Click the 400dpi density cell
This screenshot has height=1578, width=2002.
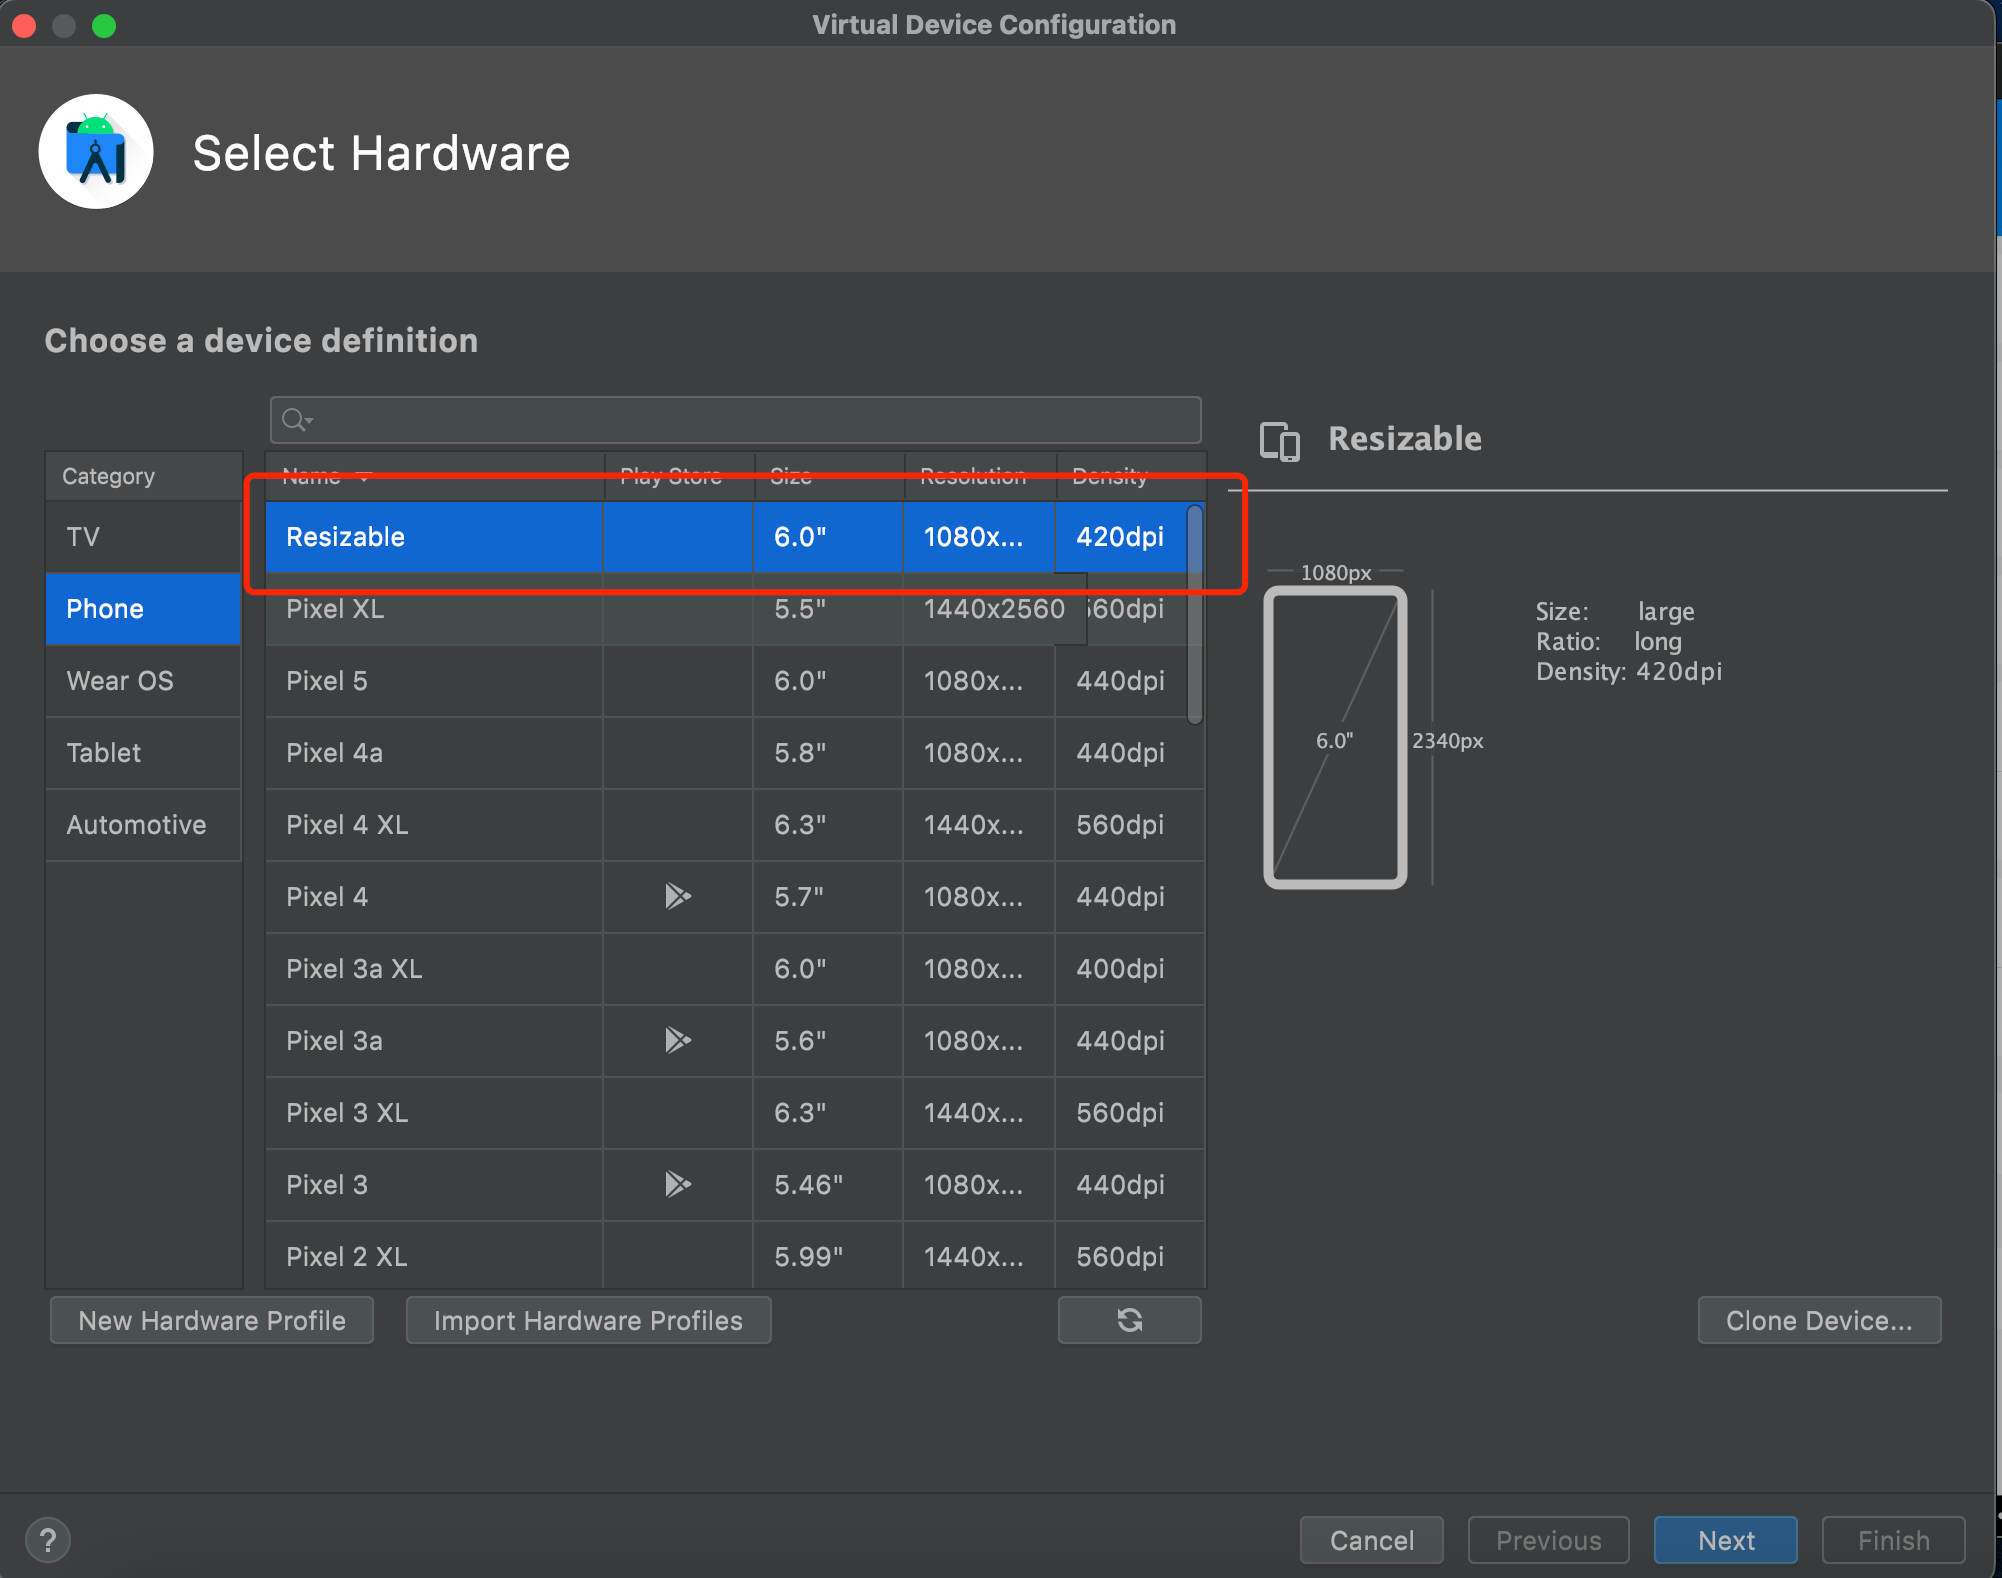pos(1129,969)
